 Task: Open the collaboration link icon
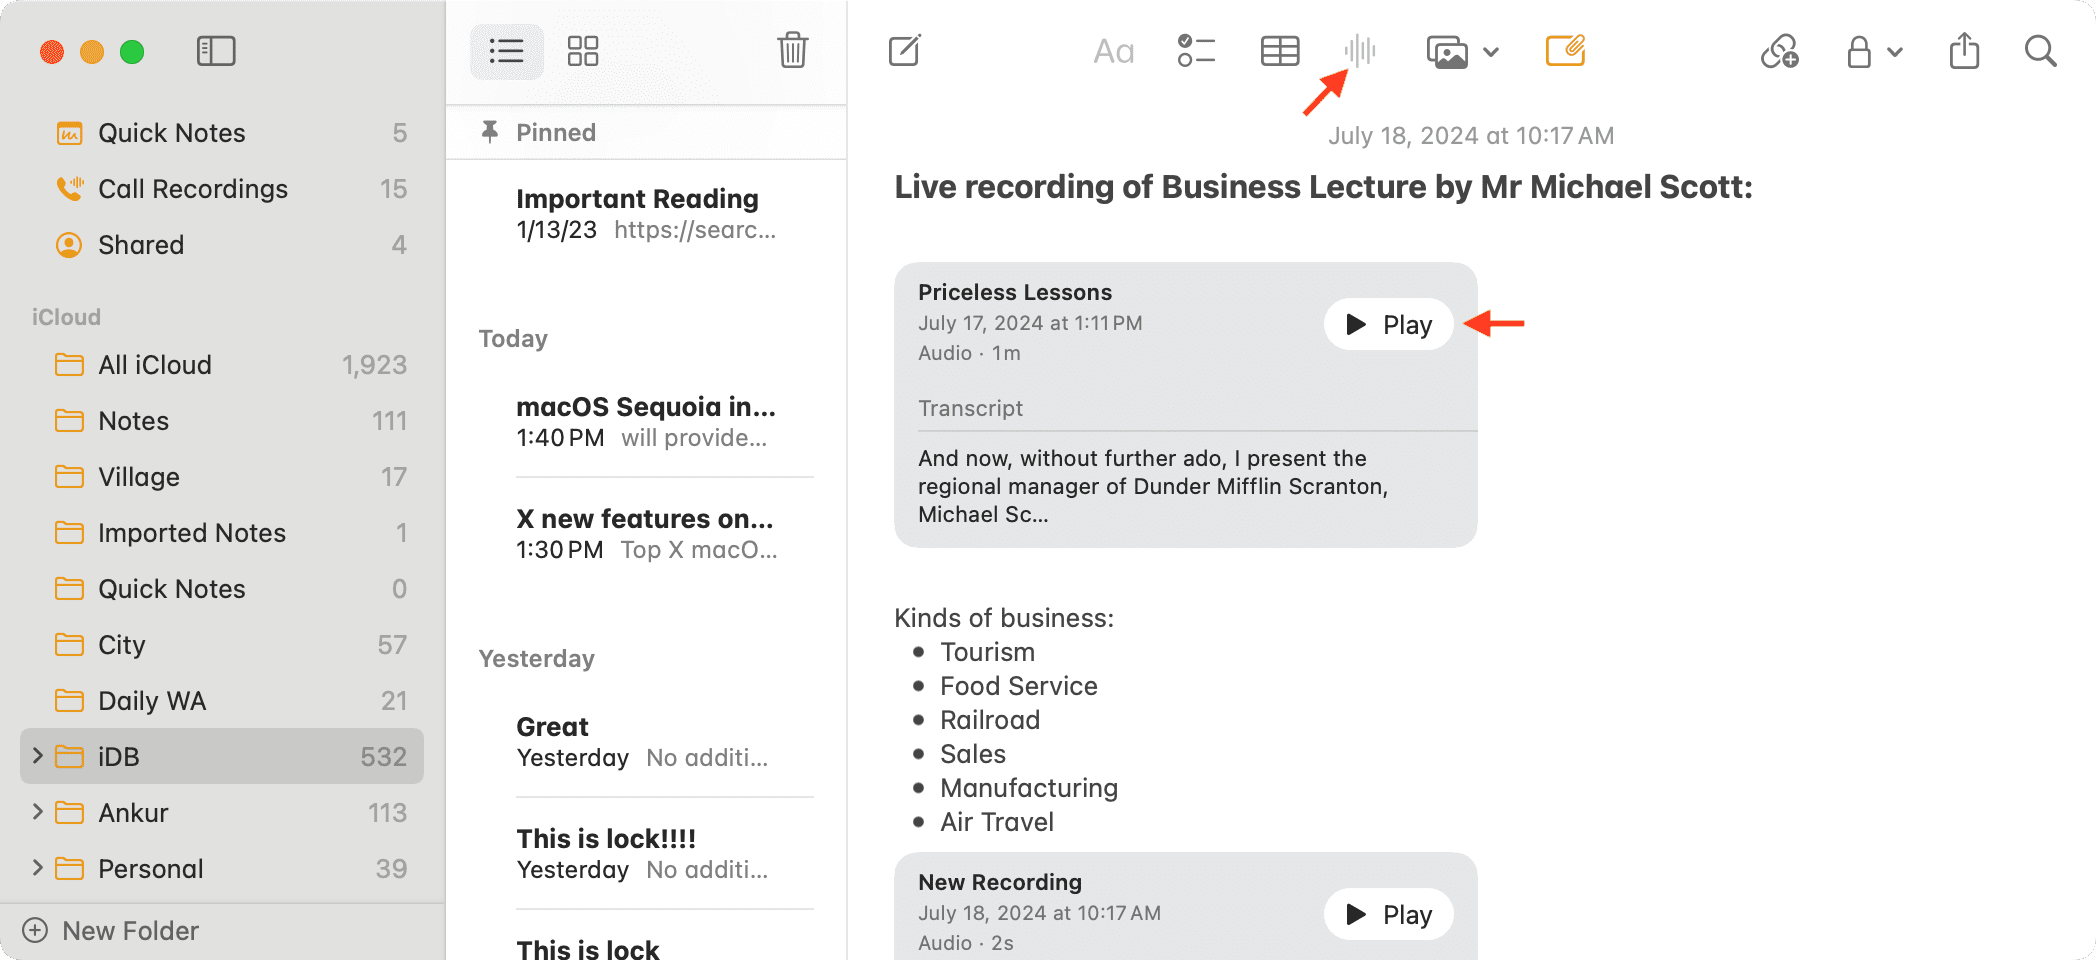[1780, 51]
